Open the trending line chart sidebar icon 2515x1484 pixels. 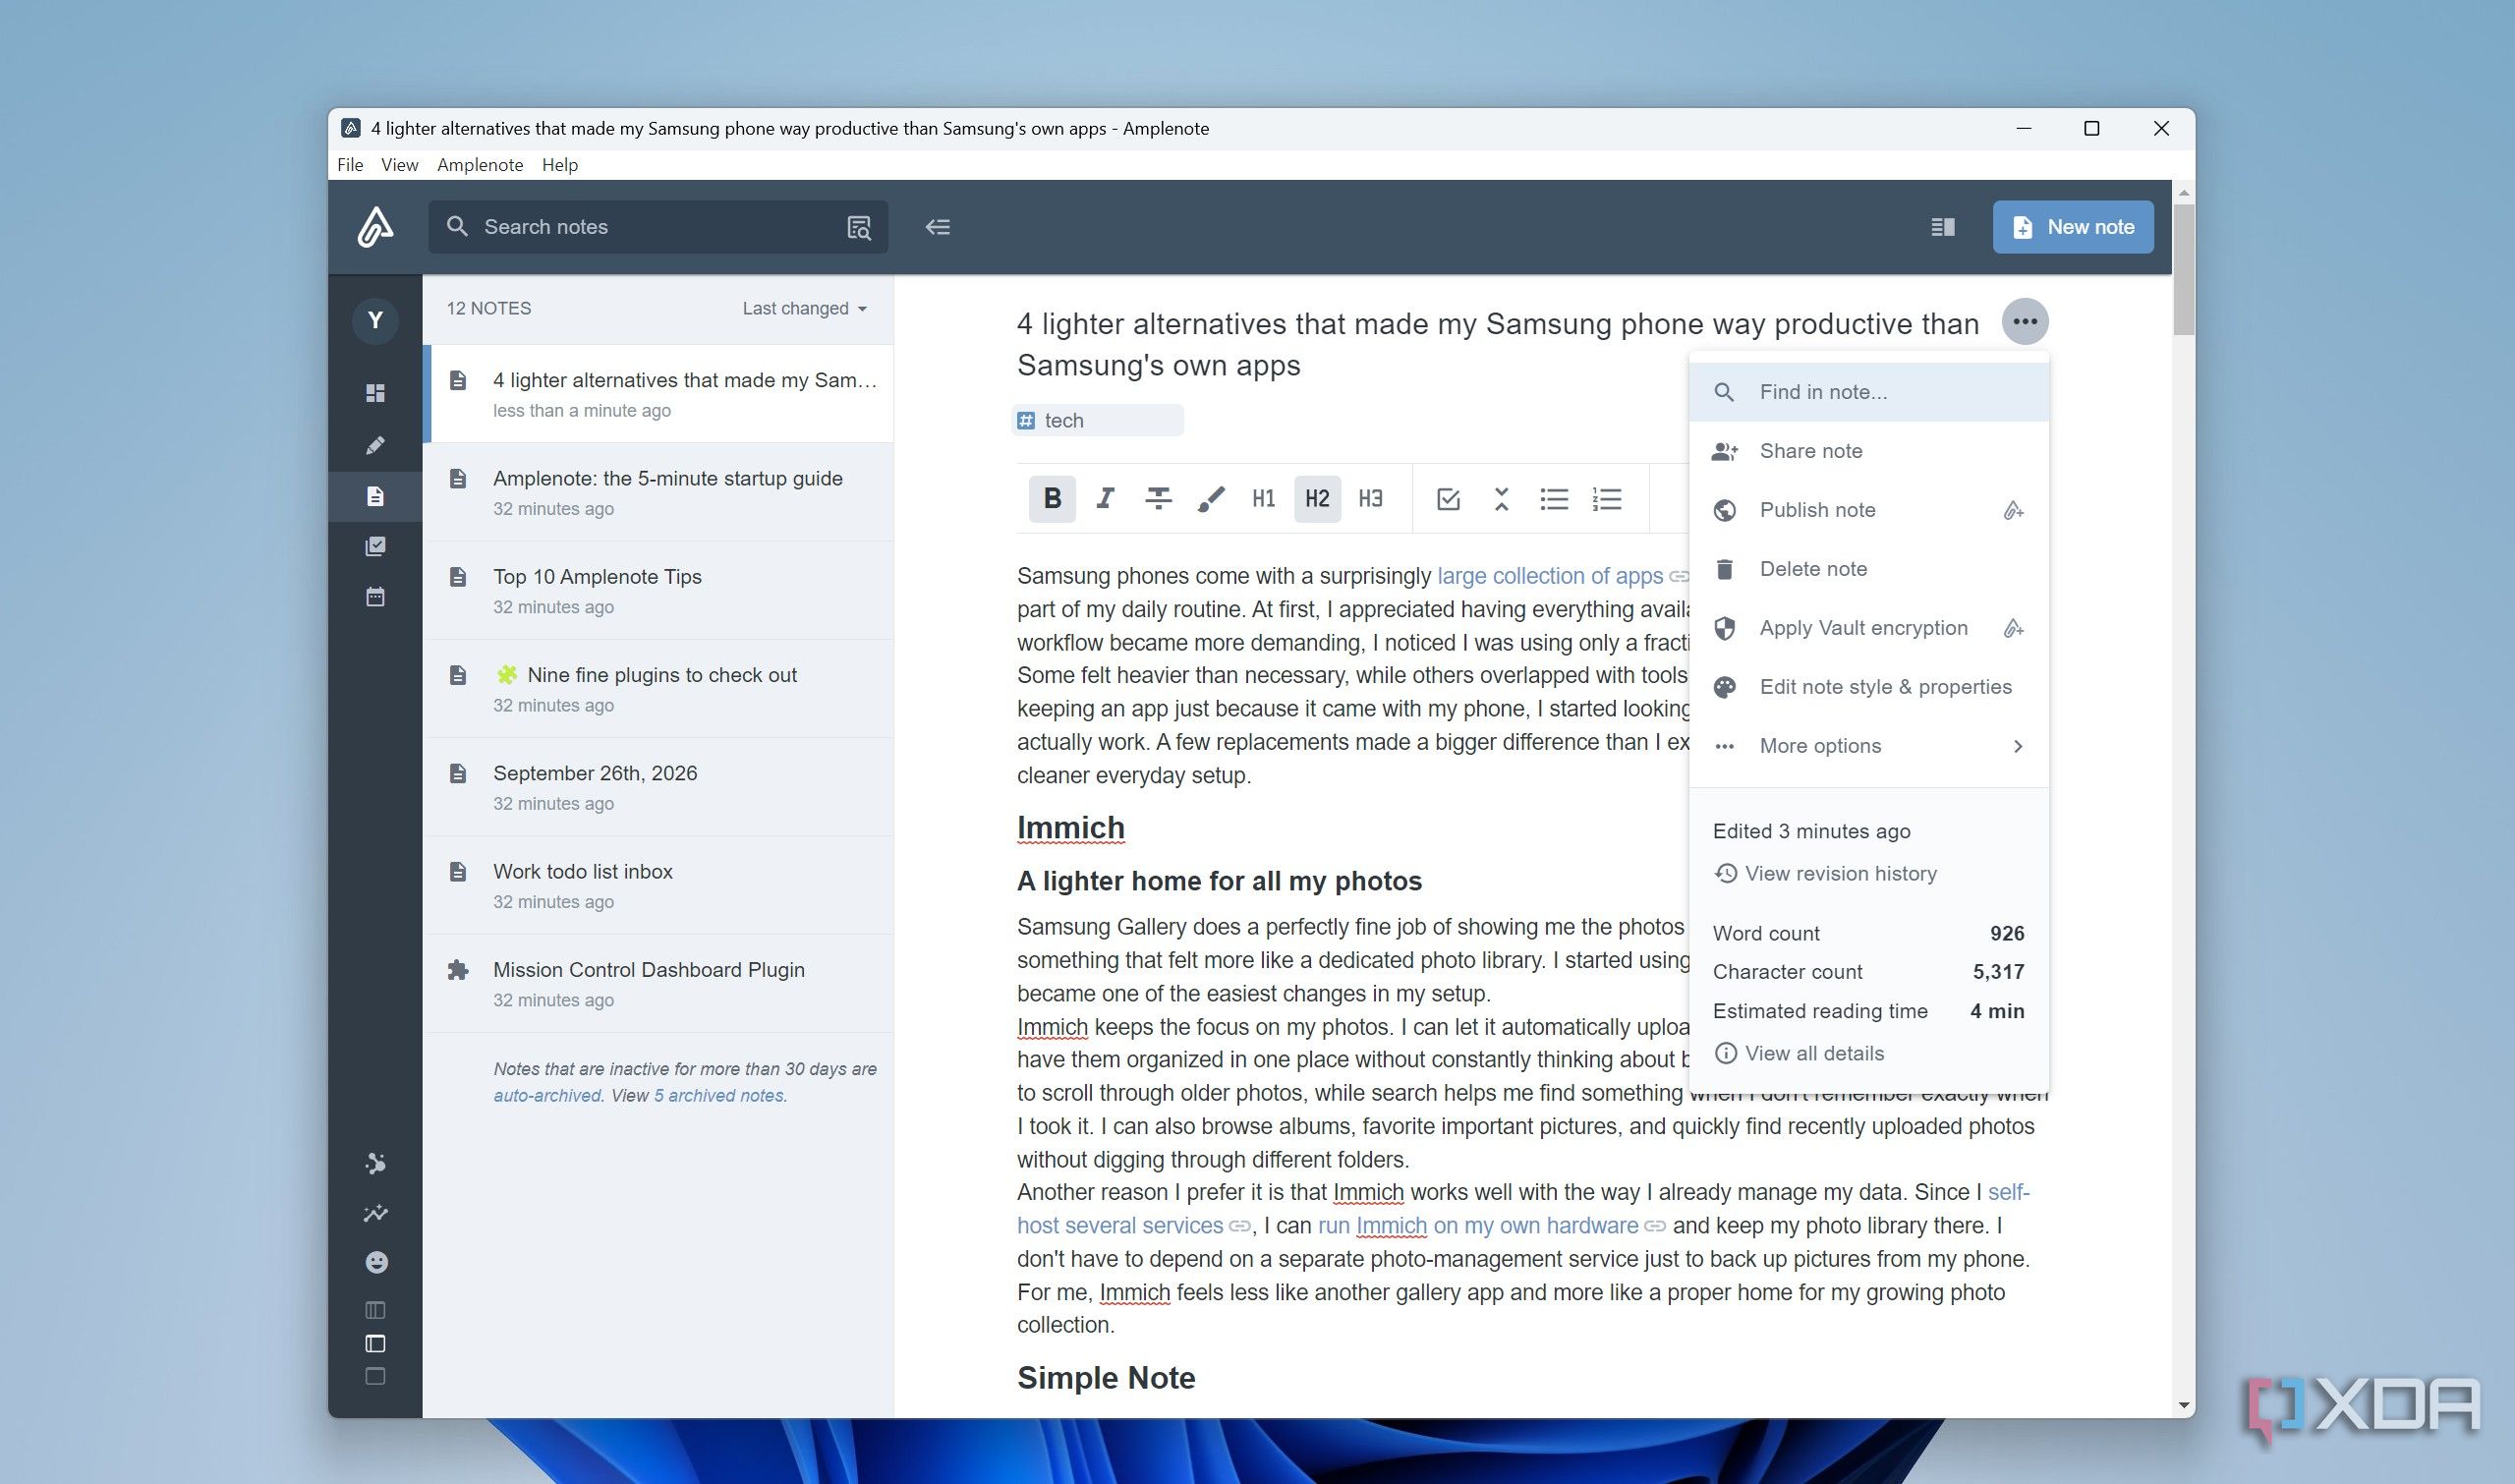[x=375, y=1213]
